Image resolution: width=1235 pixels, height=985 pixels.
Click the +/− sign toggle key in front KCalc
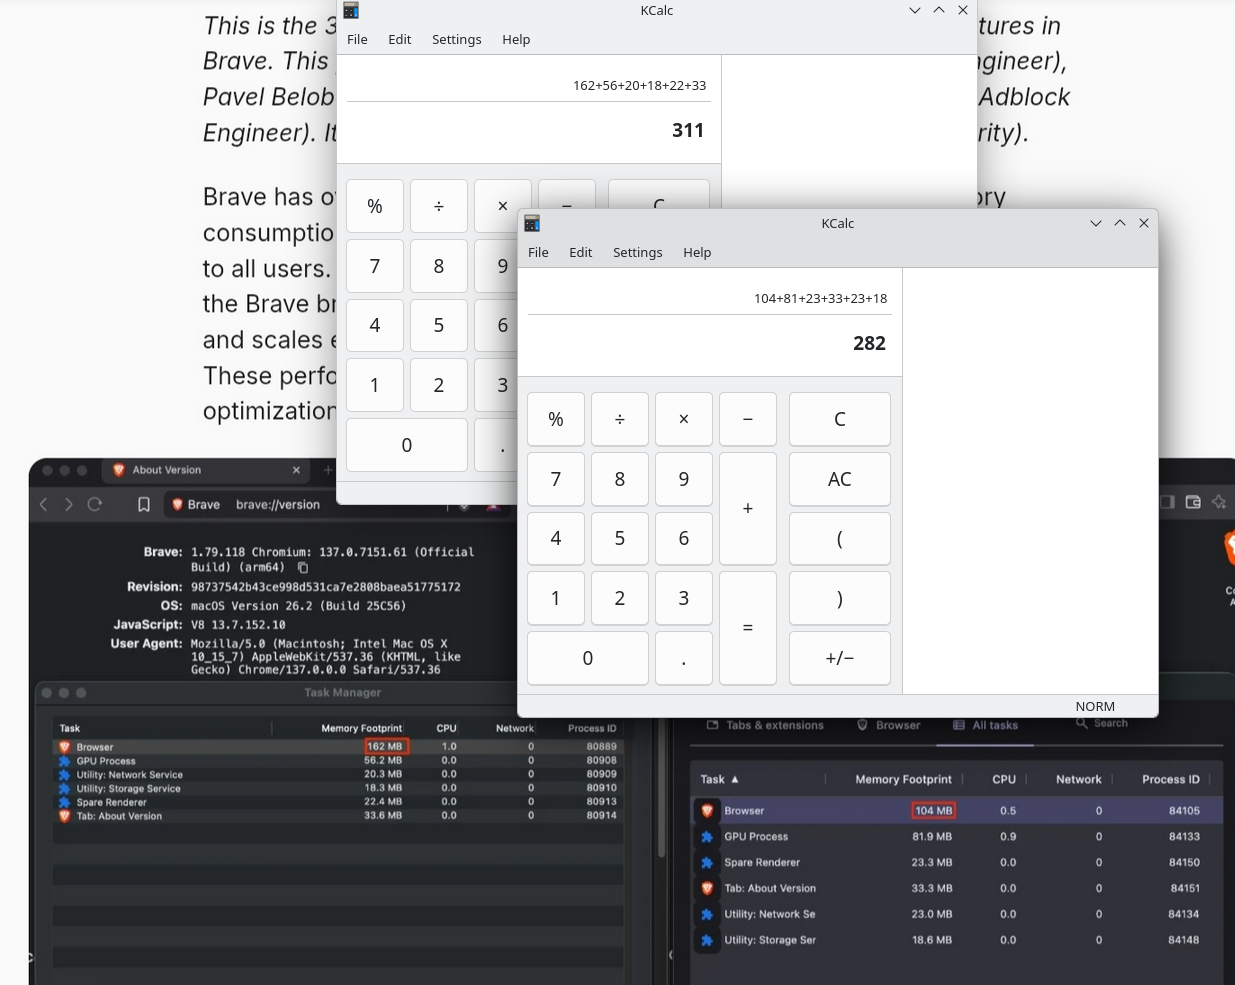pos(840,658)
